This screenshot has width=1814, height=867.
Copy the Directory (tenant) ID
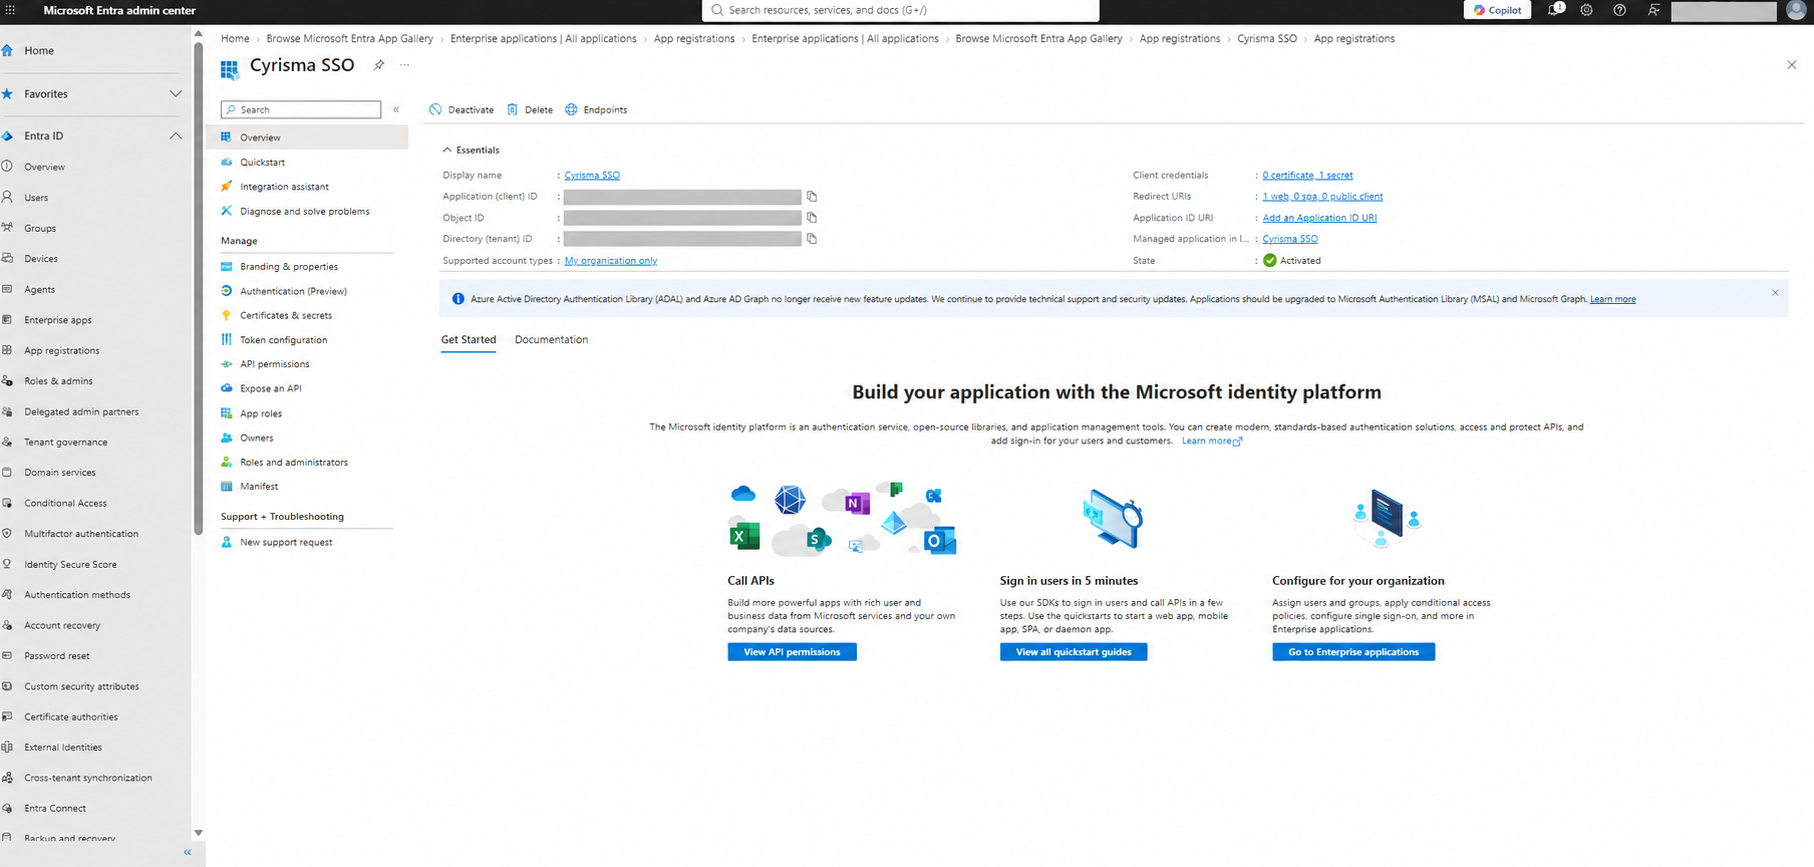tap(812, 239)
